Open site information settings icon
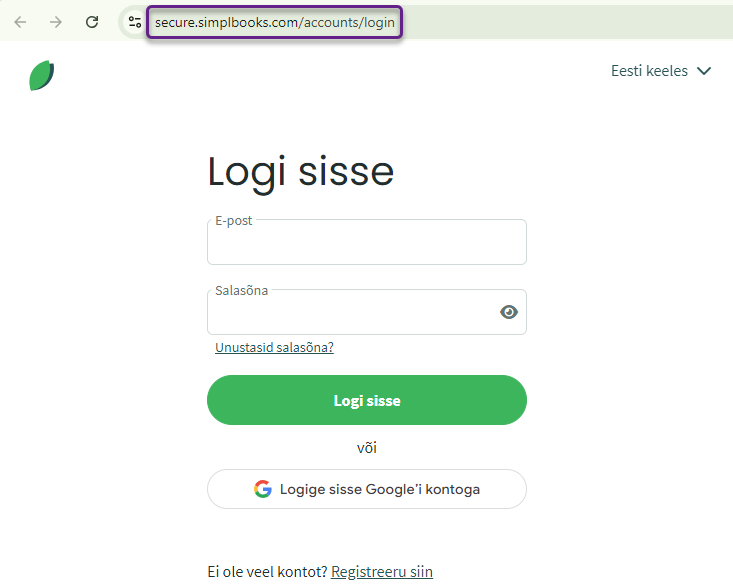Image resolution: width=733 pixels, height=588 pixels. [135, 22]
